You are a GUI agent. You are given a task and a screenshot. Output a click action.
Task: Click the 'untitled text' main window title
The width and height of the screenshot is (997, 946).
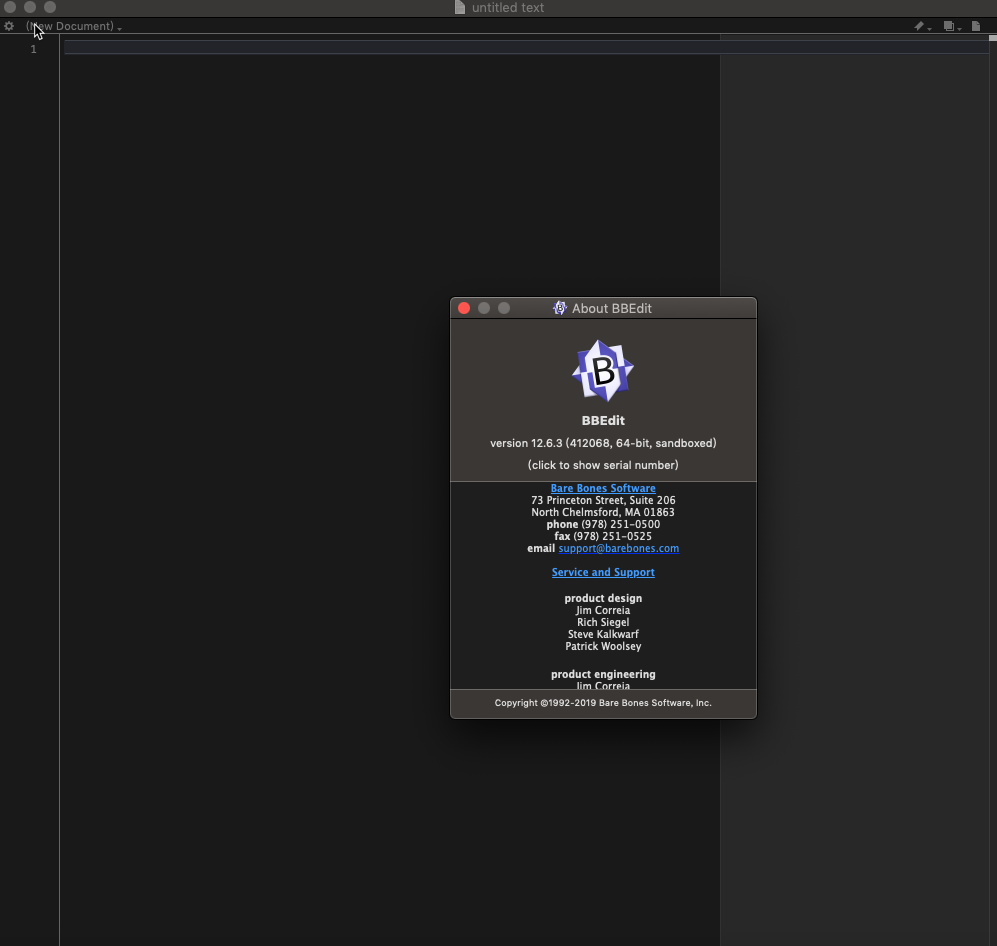pos(507,8)
